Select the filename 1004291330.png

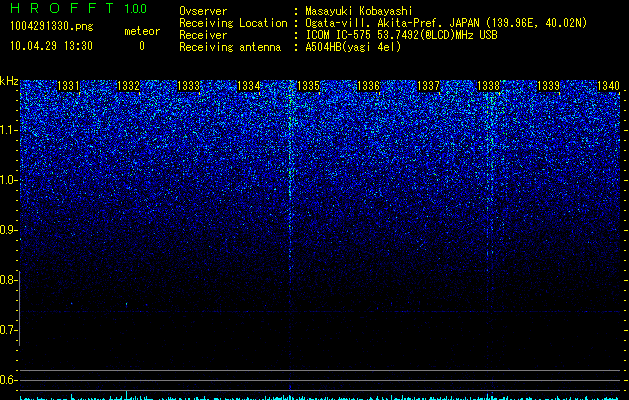[52, 26]
